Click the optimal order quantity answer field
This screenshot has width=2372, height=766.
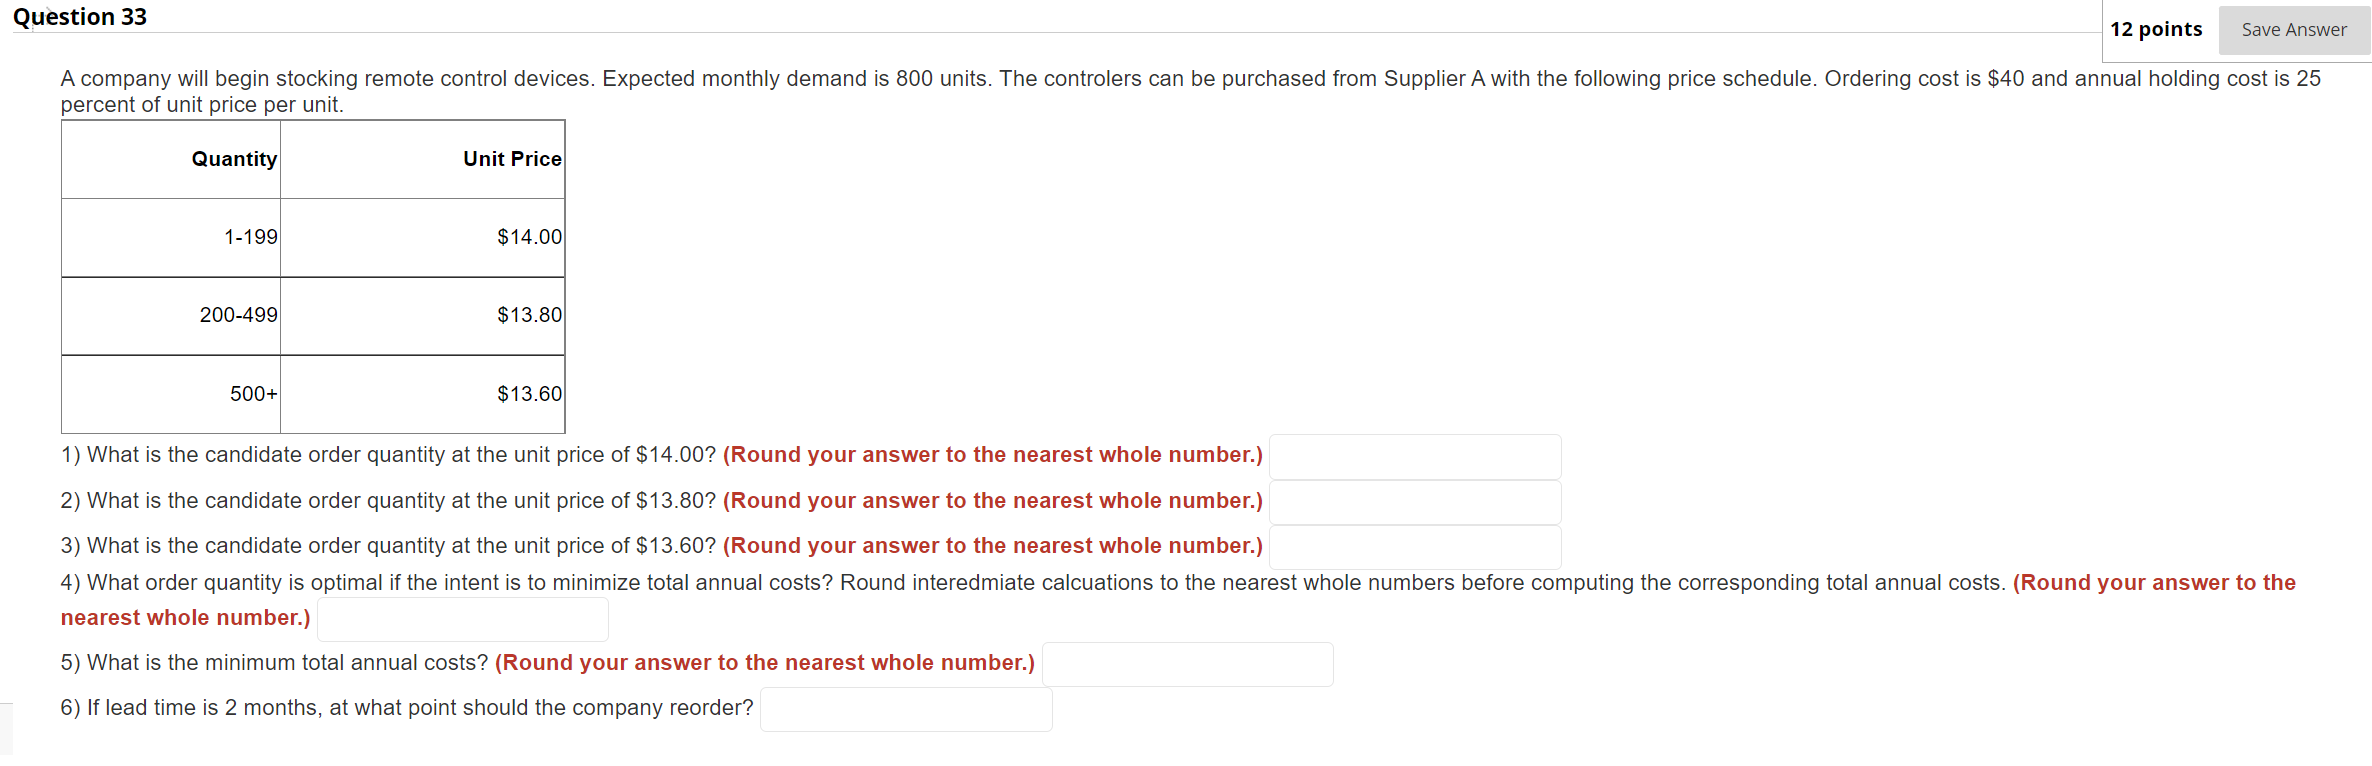click(462, 618)
